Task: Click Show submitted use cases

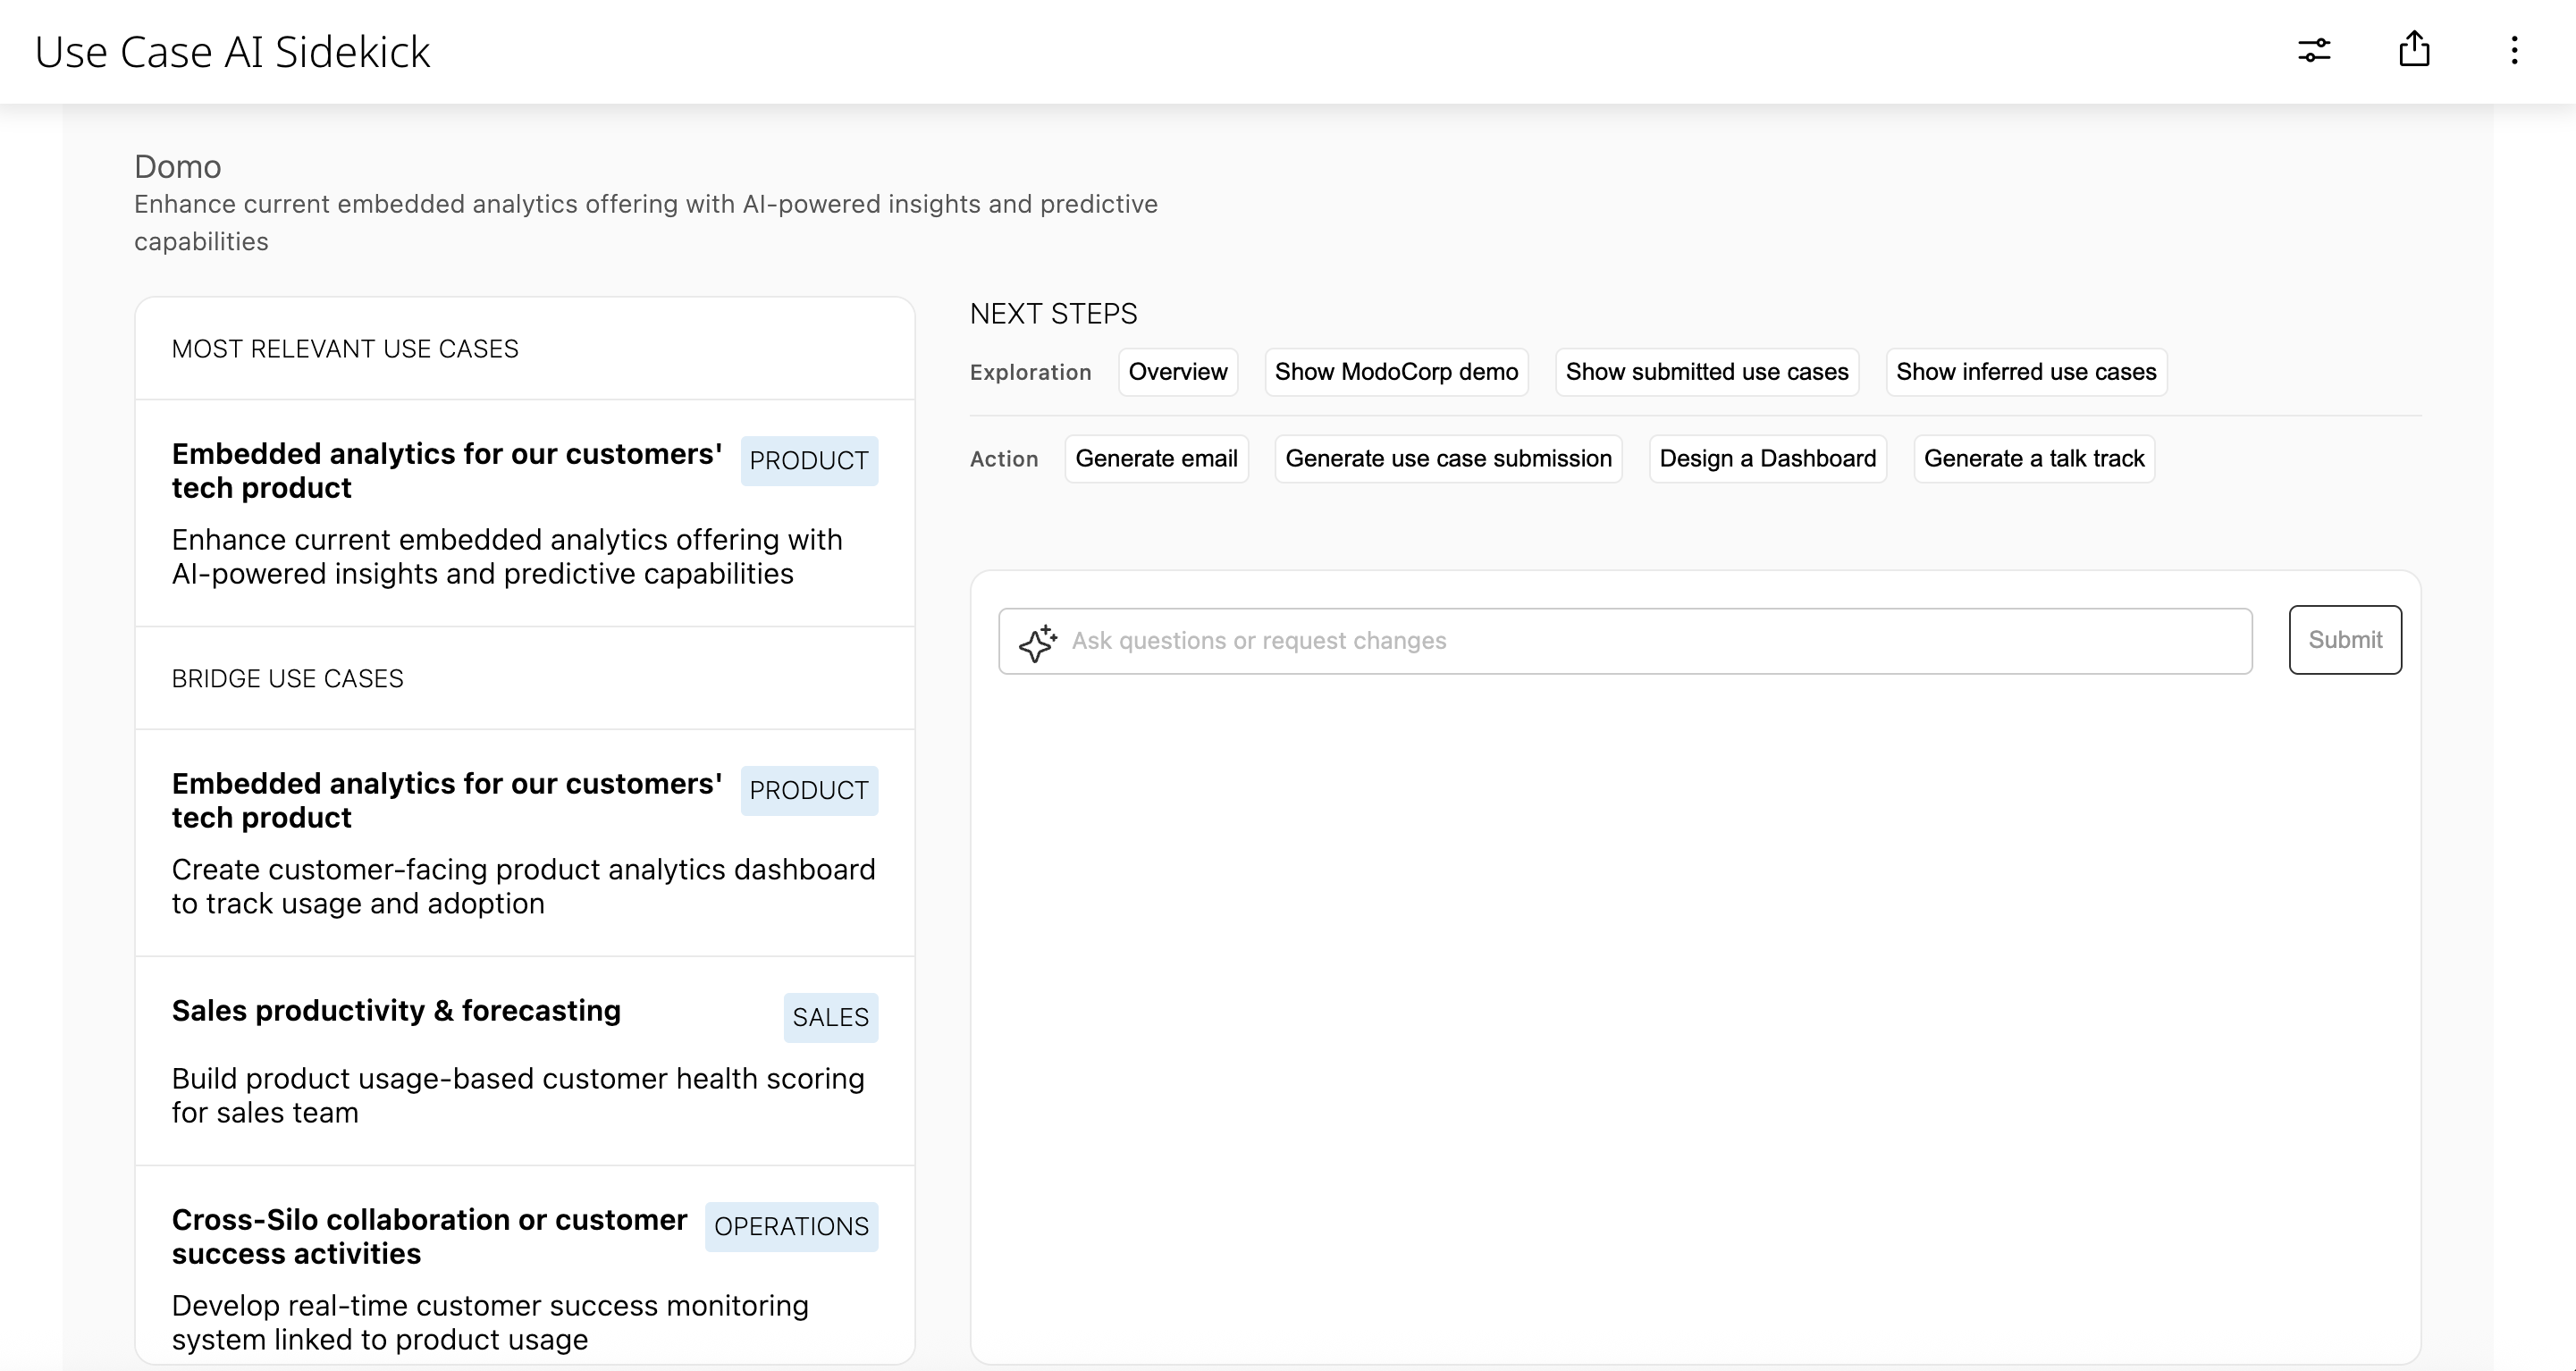Action: (1706, 371)
